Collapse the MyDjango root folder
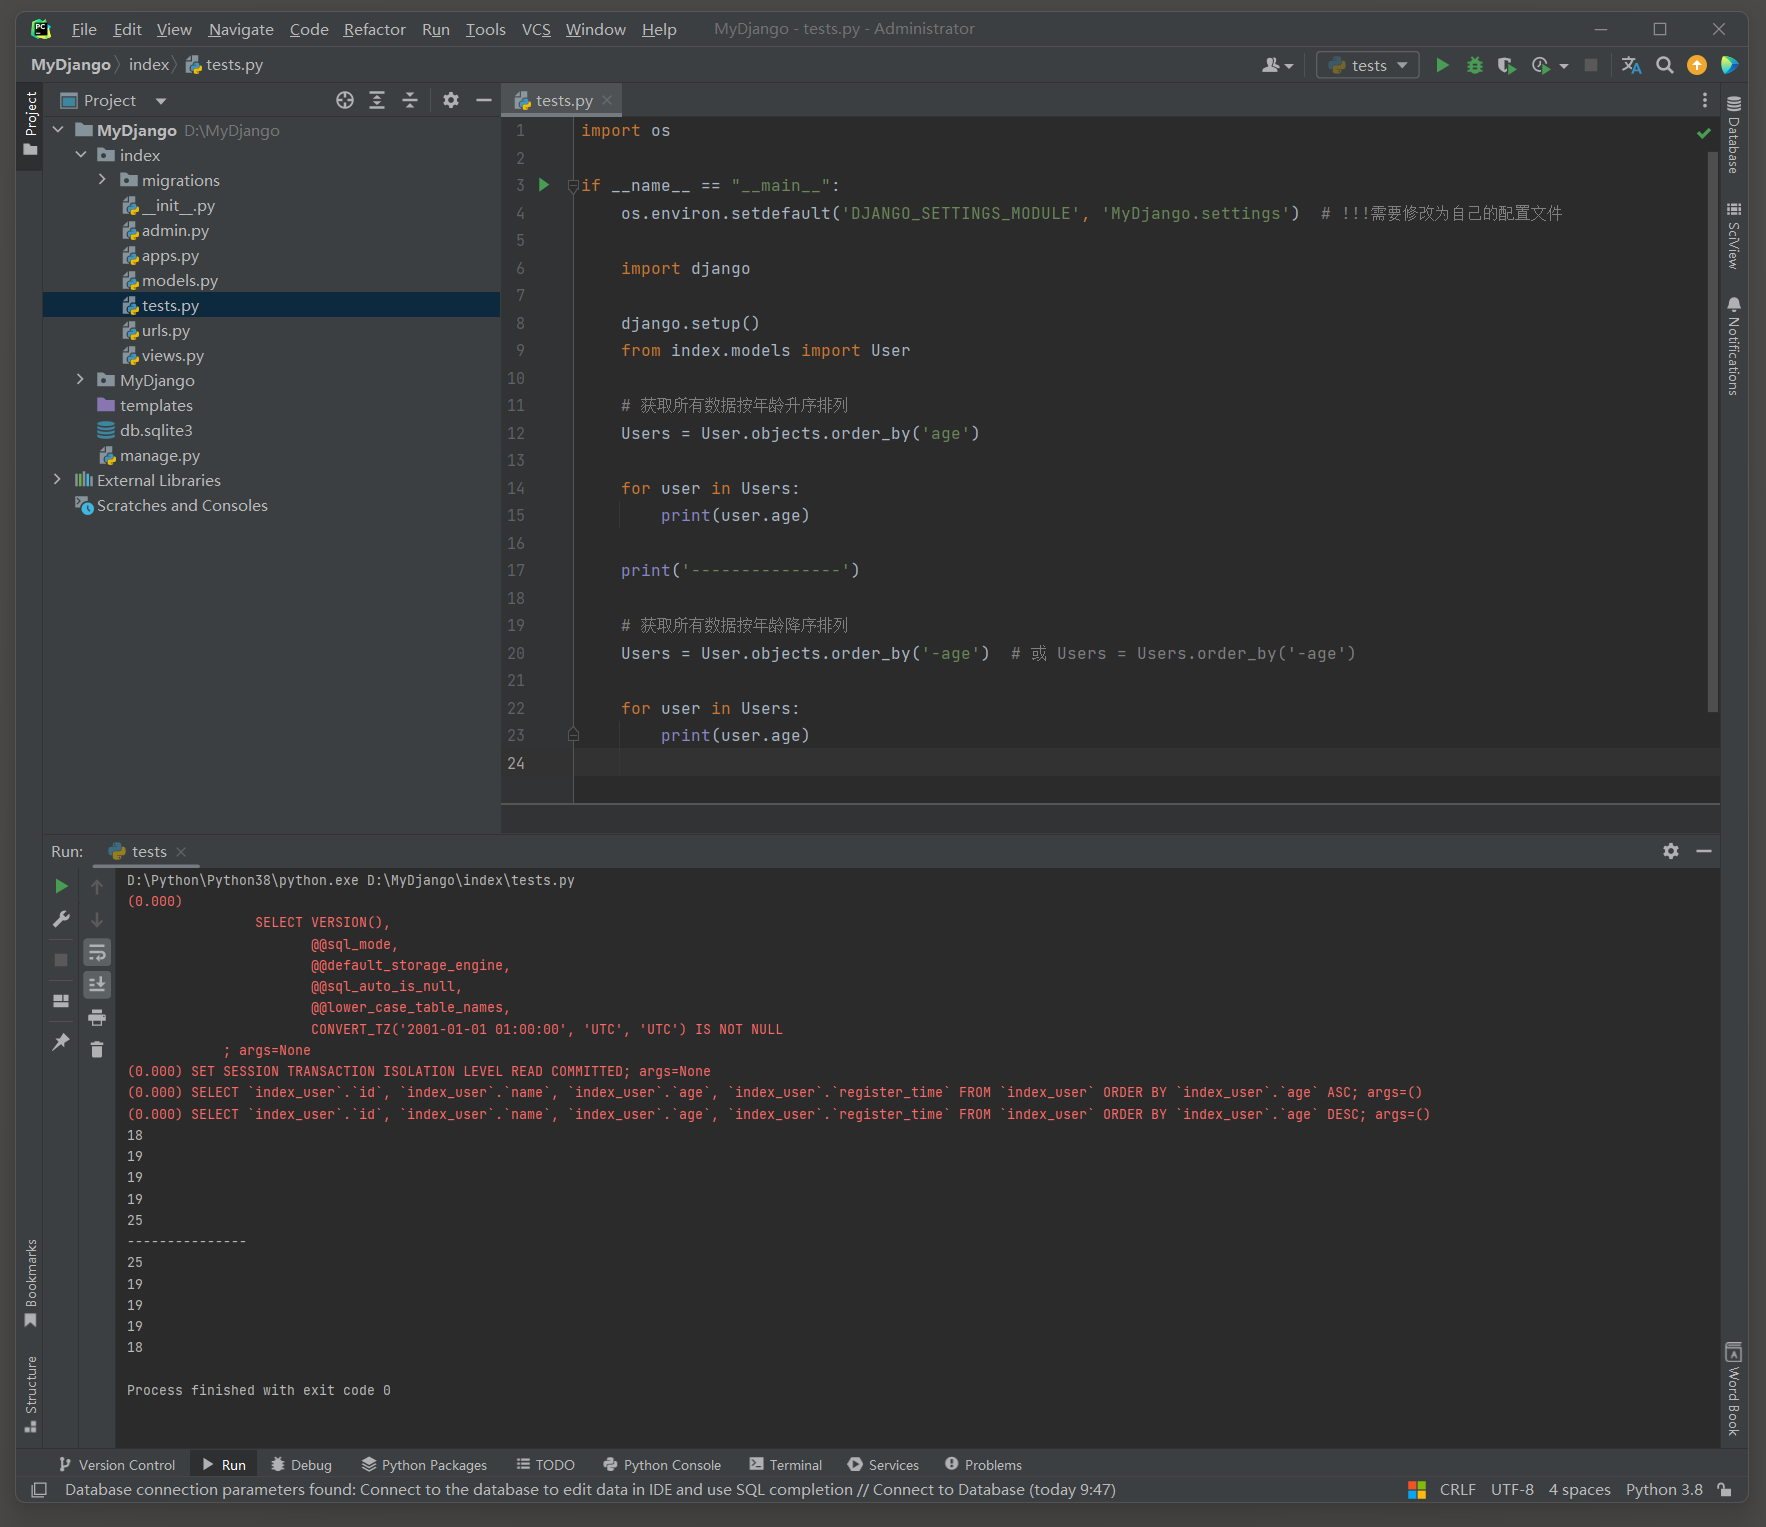 (58, 130)
